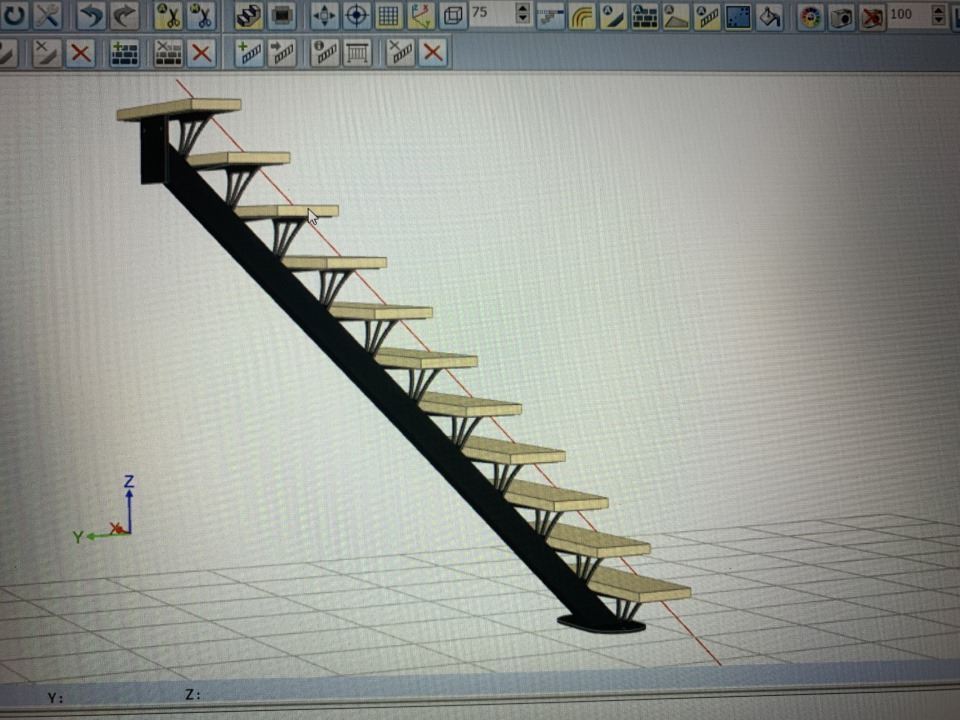Image resolution: width=960 pixels, height=720 pixels.
Task: Toggle the grid display icon
Action: coord(388,16)
